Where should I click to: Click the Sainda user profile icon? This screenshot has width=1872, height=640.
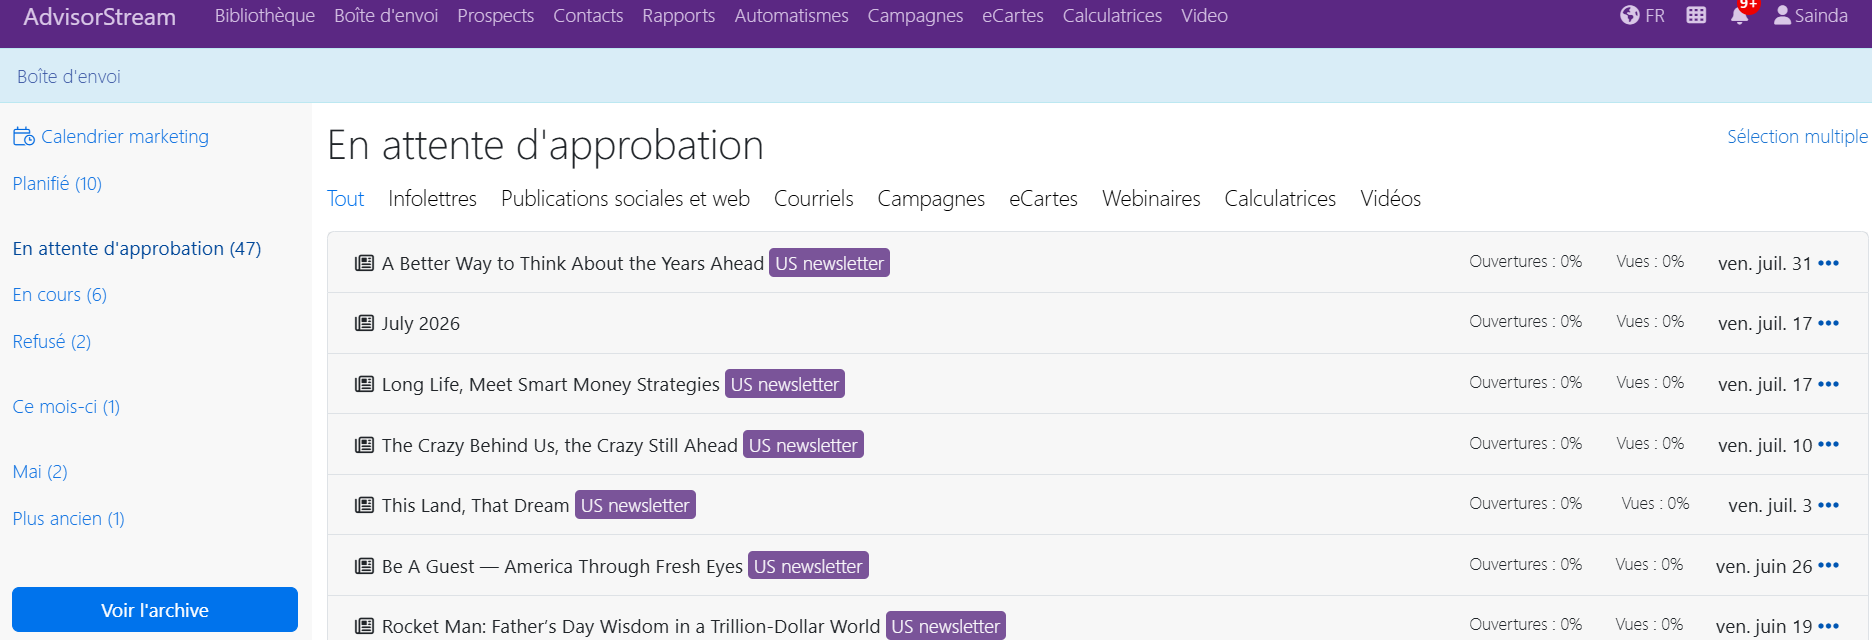(1782, 15)
